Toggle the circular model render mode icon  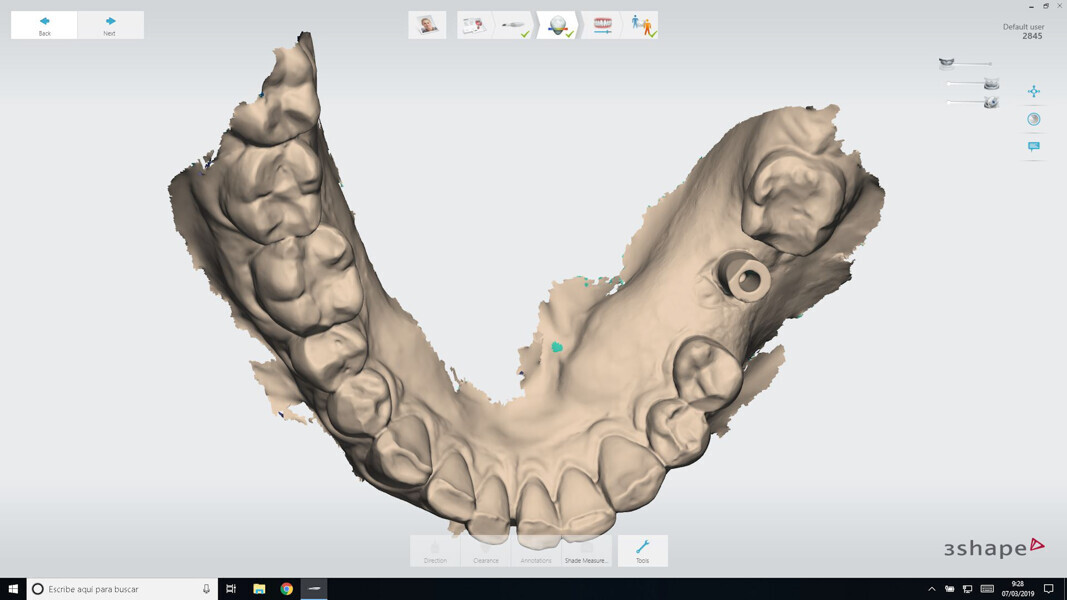[x=1034, y=119]
